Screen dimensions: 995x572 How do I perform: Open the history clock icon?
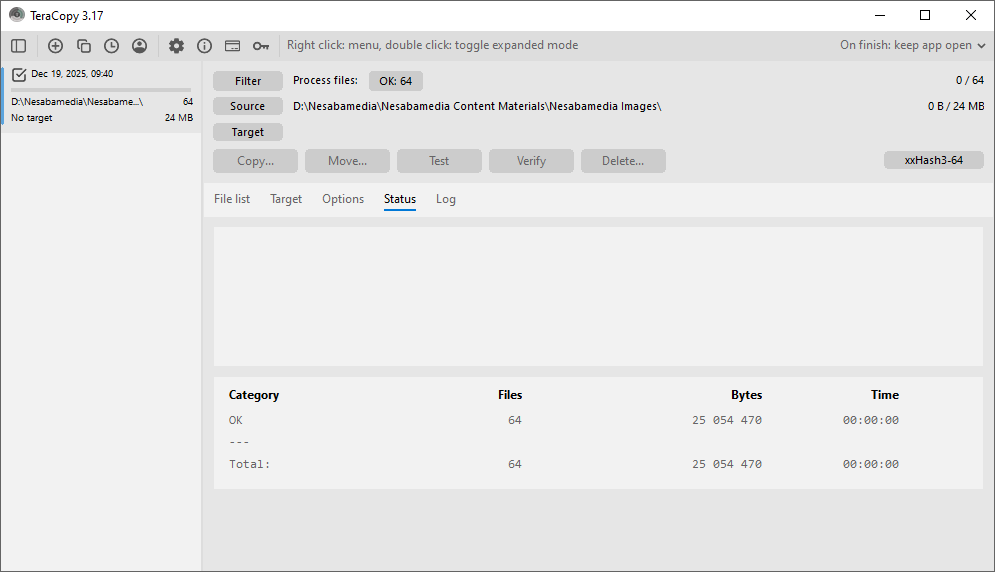[x=111, y=46]
